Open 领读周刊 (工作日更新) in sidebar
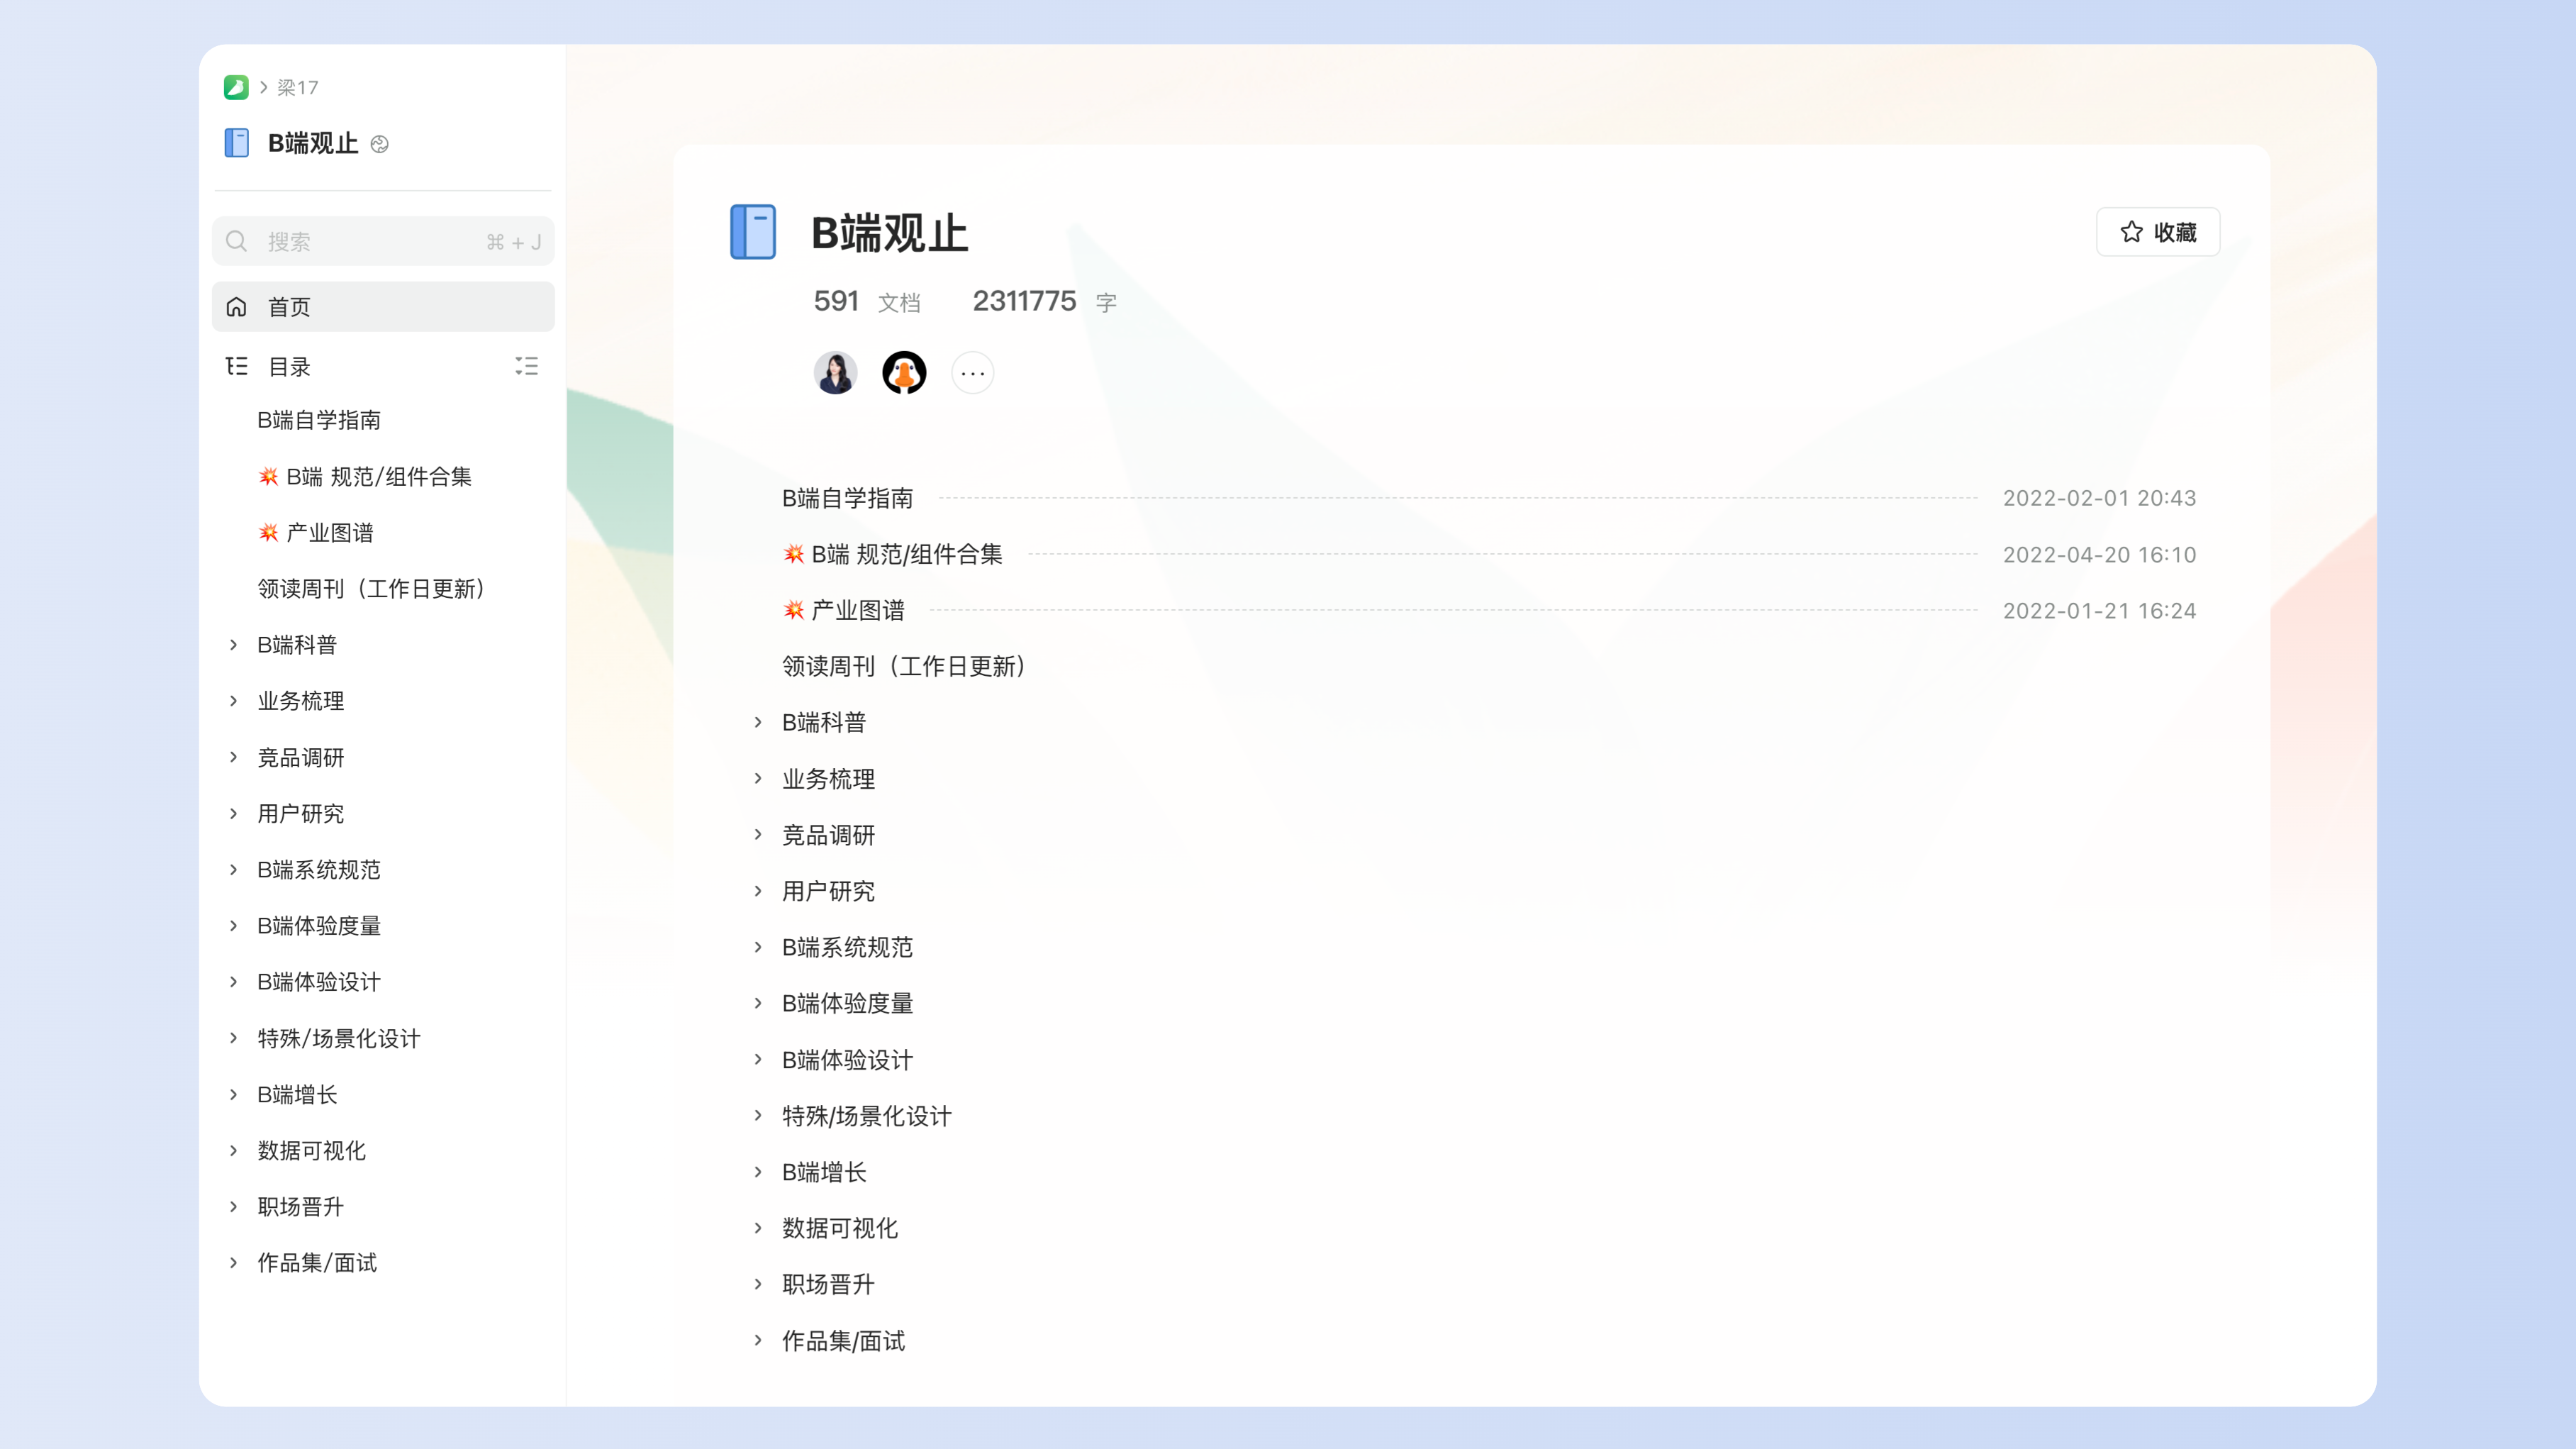This screenshot has height=1449, width=2576. [x=370, y=588]
